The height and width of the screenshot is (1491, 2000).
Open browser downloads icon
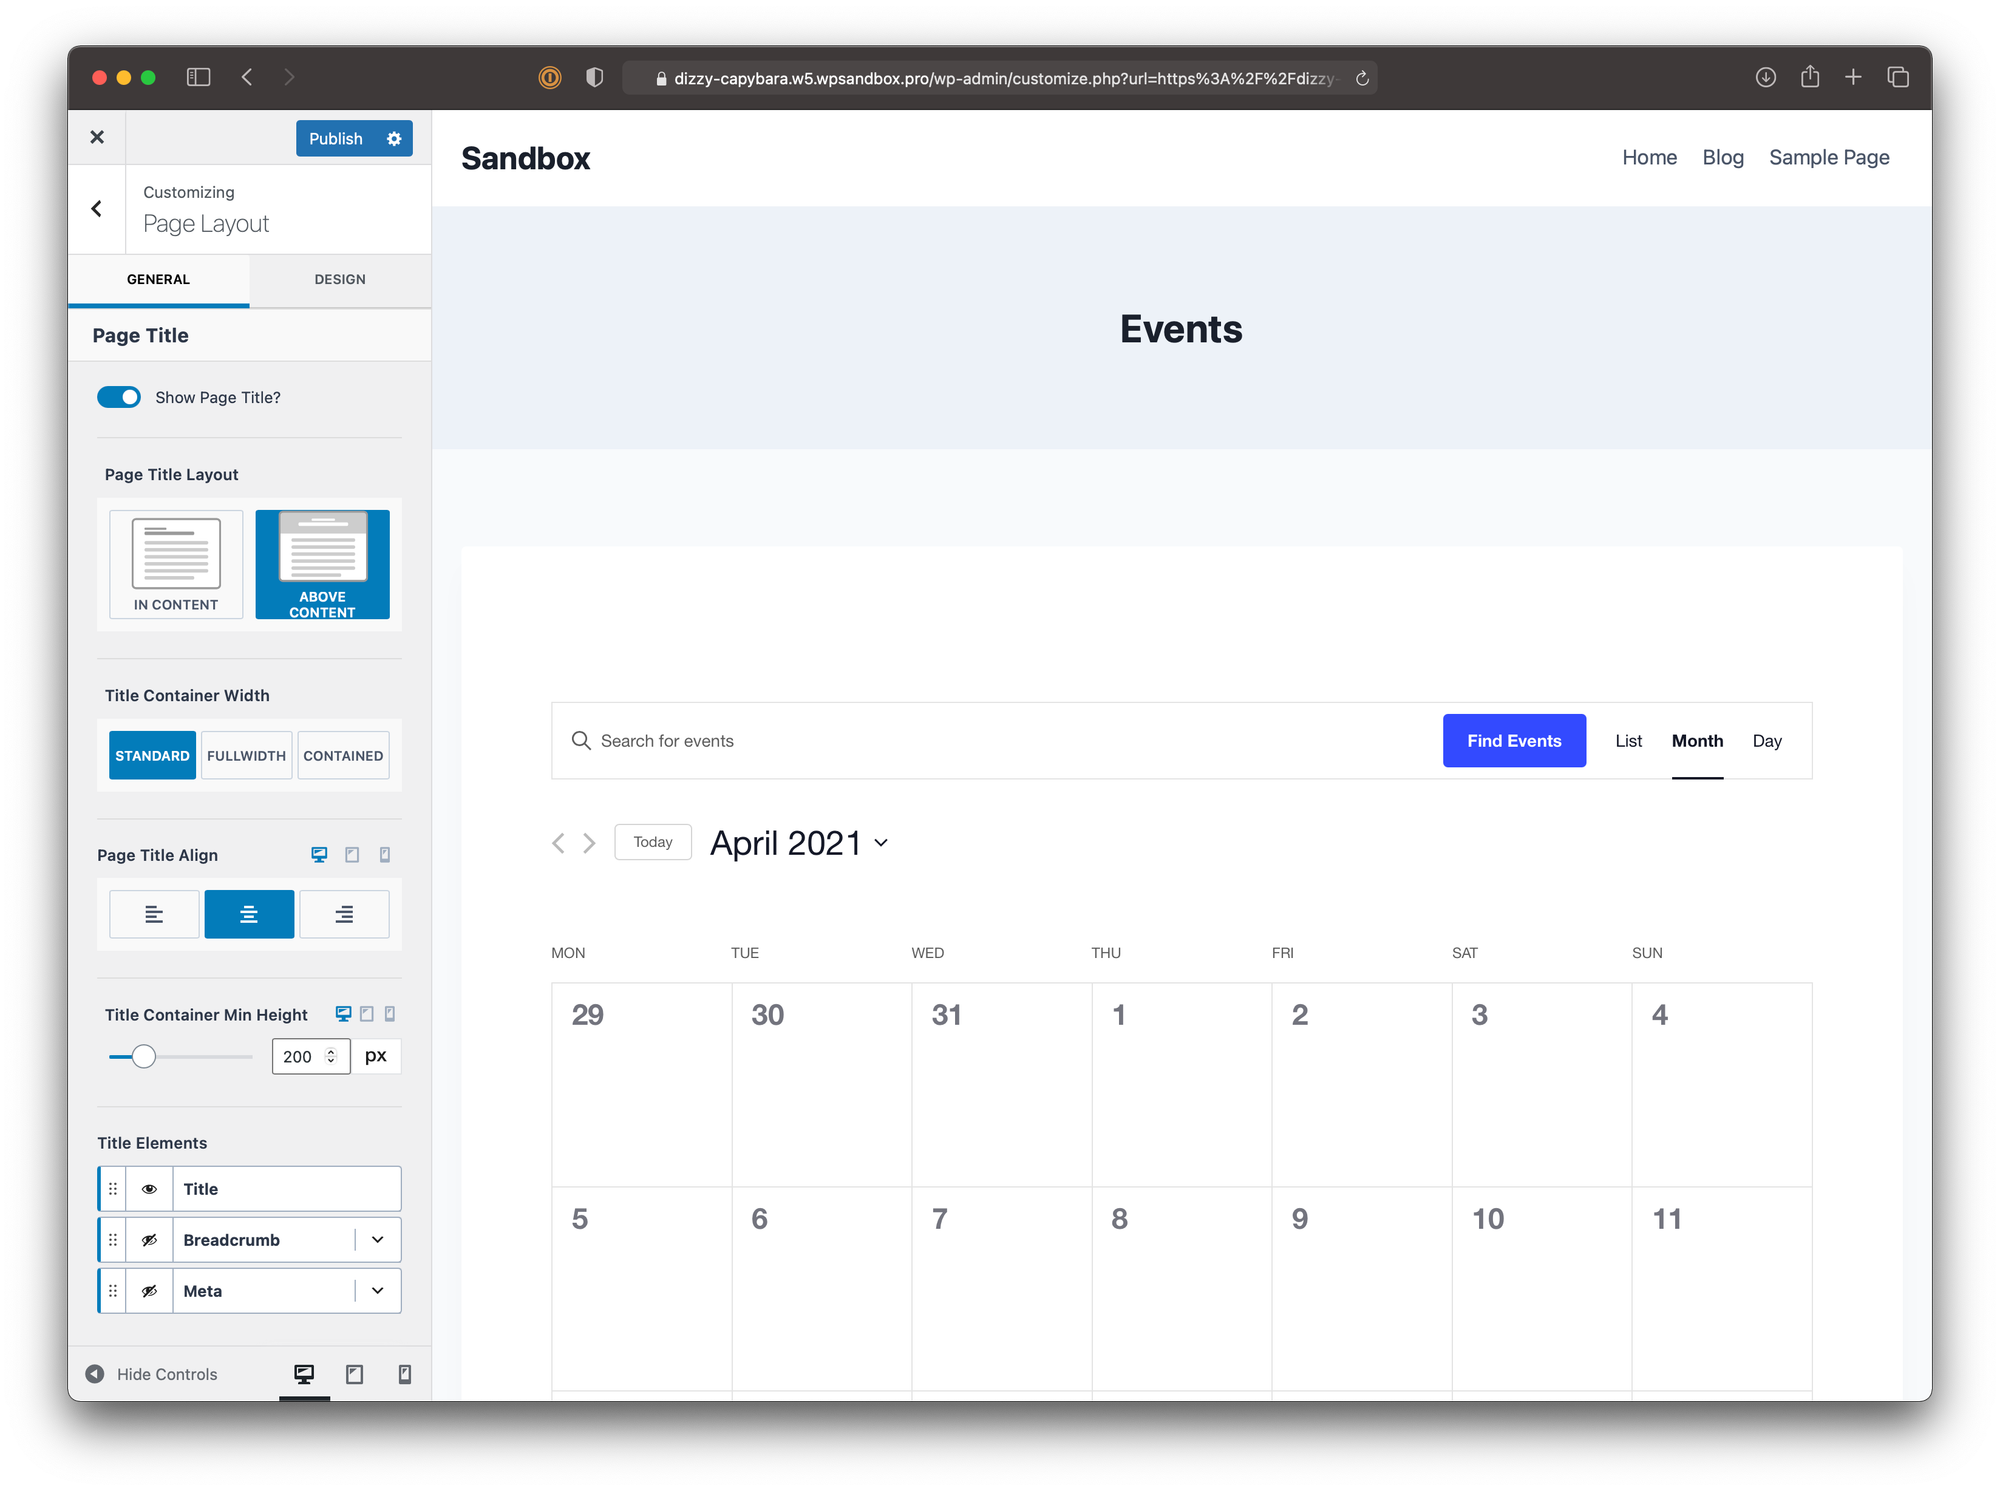(1766, 77)
